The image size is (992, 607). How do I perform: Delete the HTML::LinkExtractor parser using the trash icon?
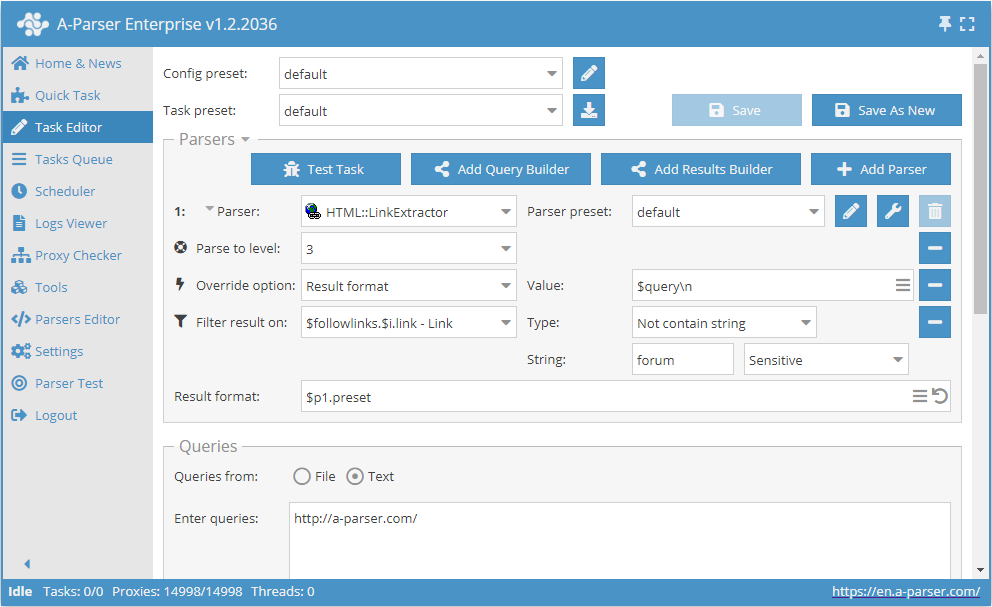coord(934,211)
